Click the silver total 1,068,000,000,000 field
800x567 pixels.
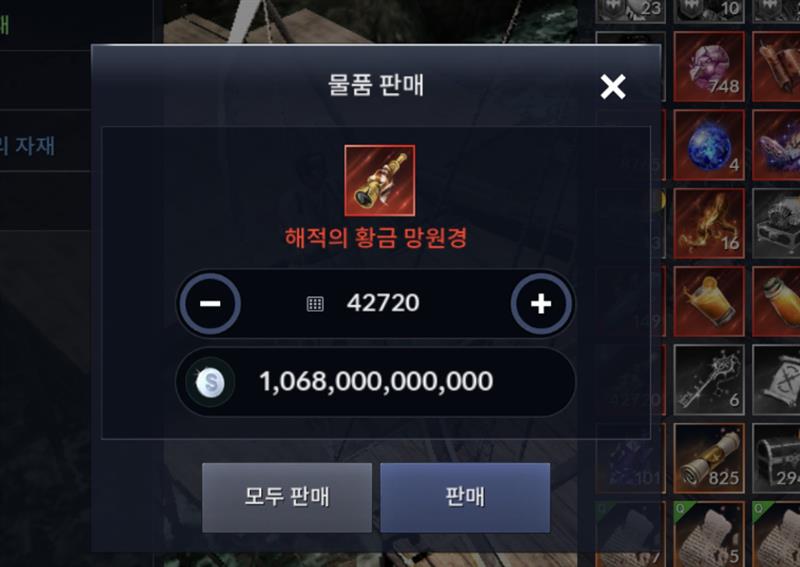click(376, 382)
